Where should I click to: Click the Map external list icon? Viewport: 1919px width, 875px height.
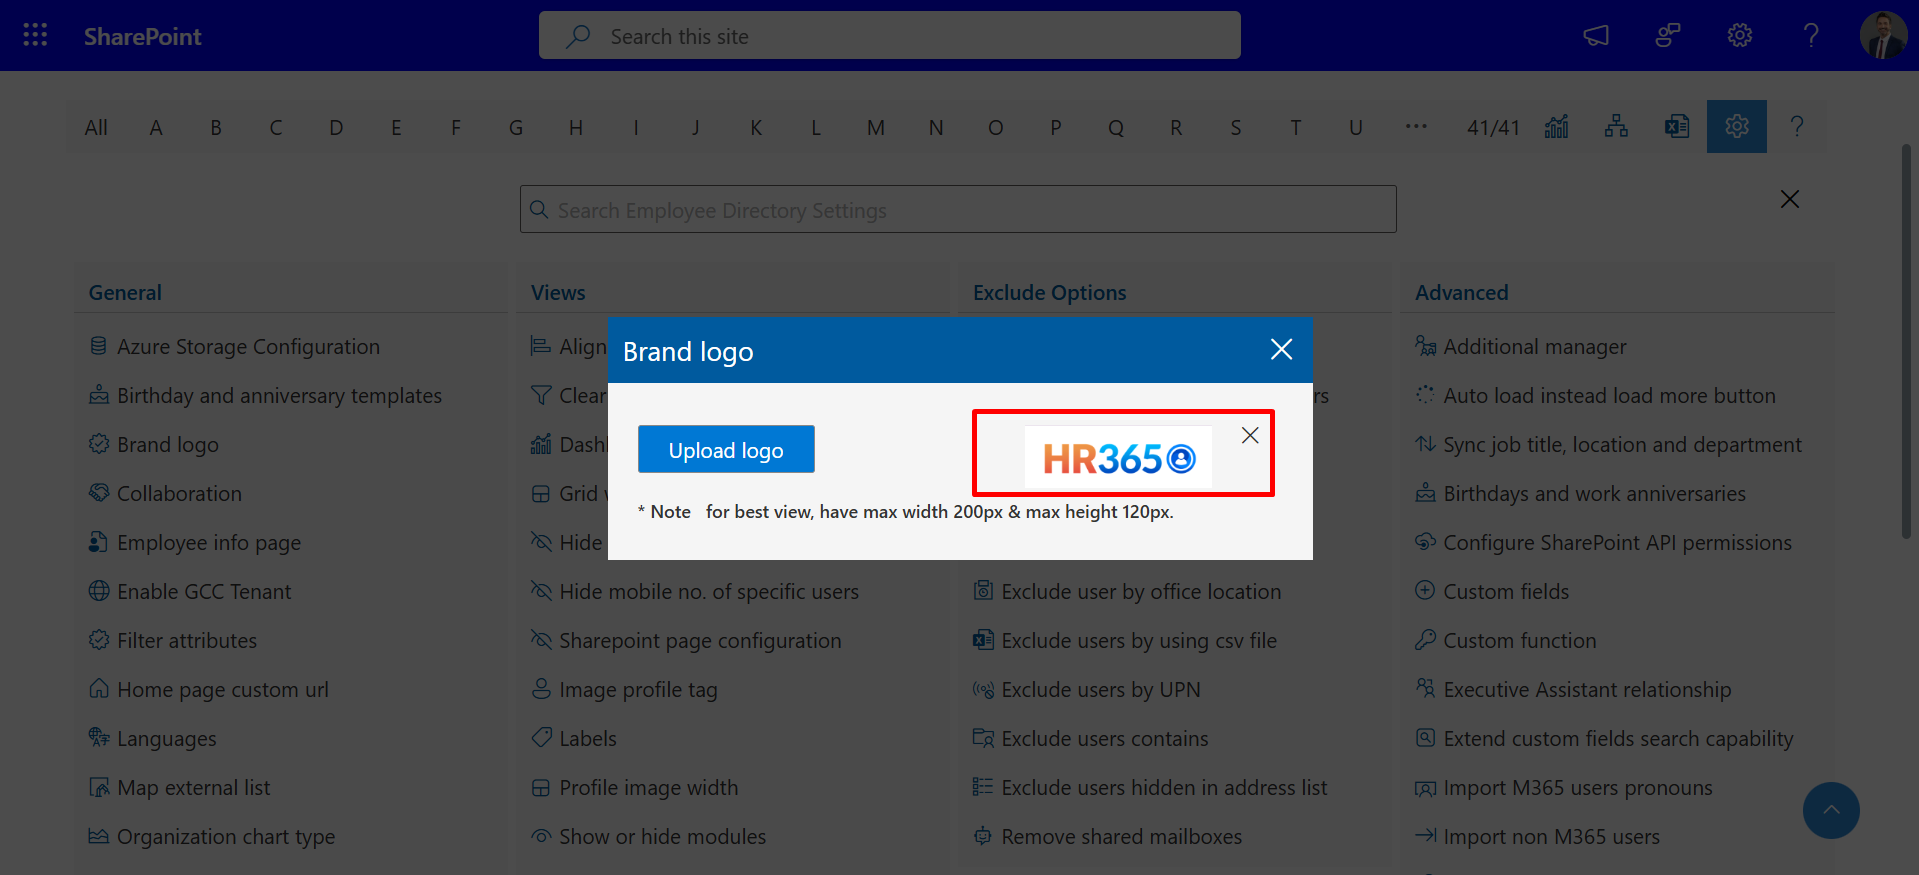pos(99,787)
